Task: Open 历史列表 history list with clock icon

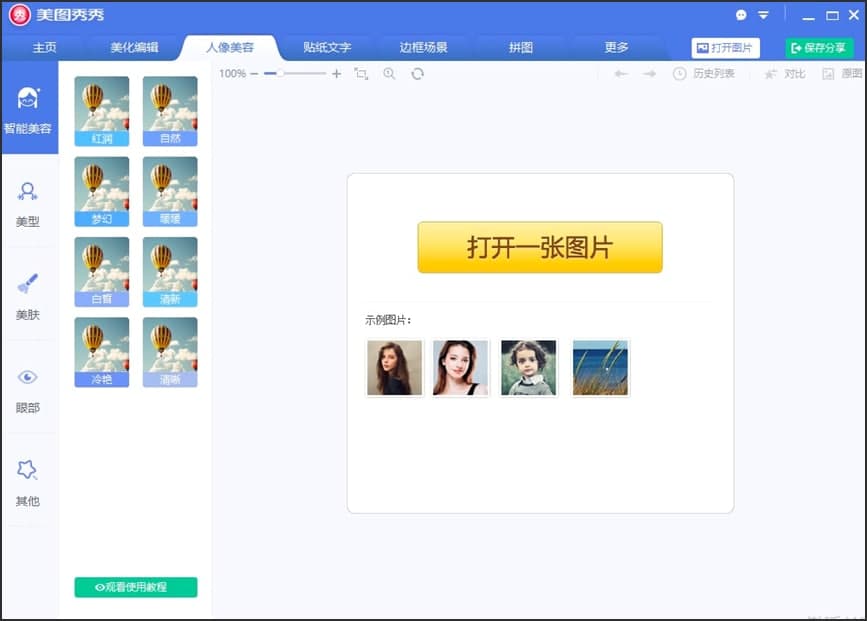Action: (709, 73)
